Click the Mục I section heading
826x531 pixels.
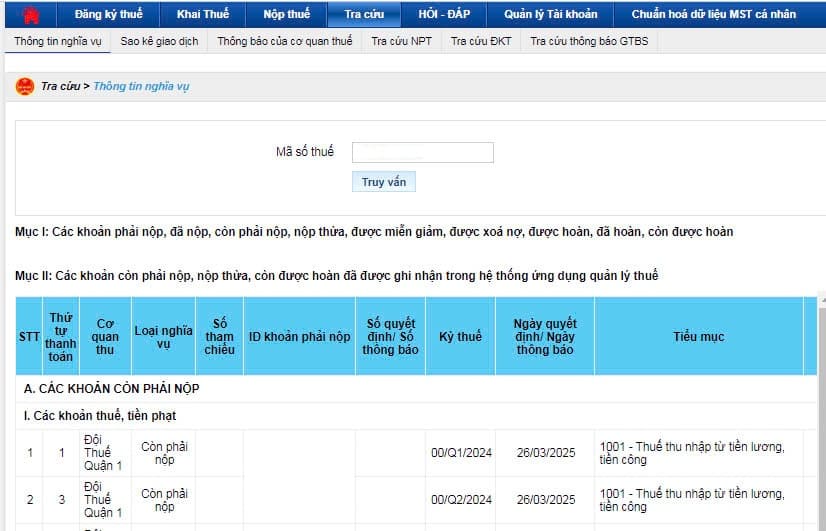[374, 232]
